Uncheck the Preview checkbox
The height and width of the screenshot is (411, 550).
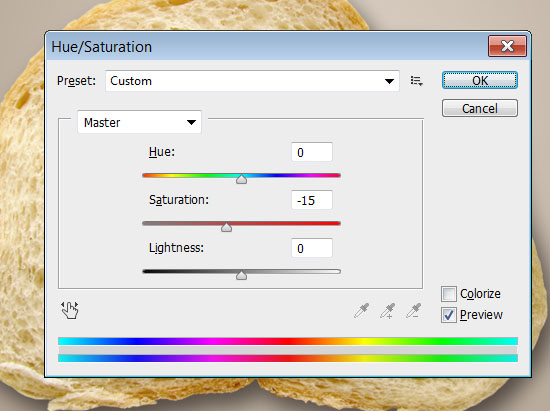[x=449, y=315]
